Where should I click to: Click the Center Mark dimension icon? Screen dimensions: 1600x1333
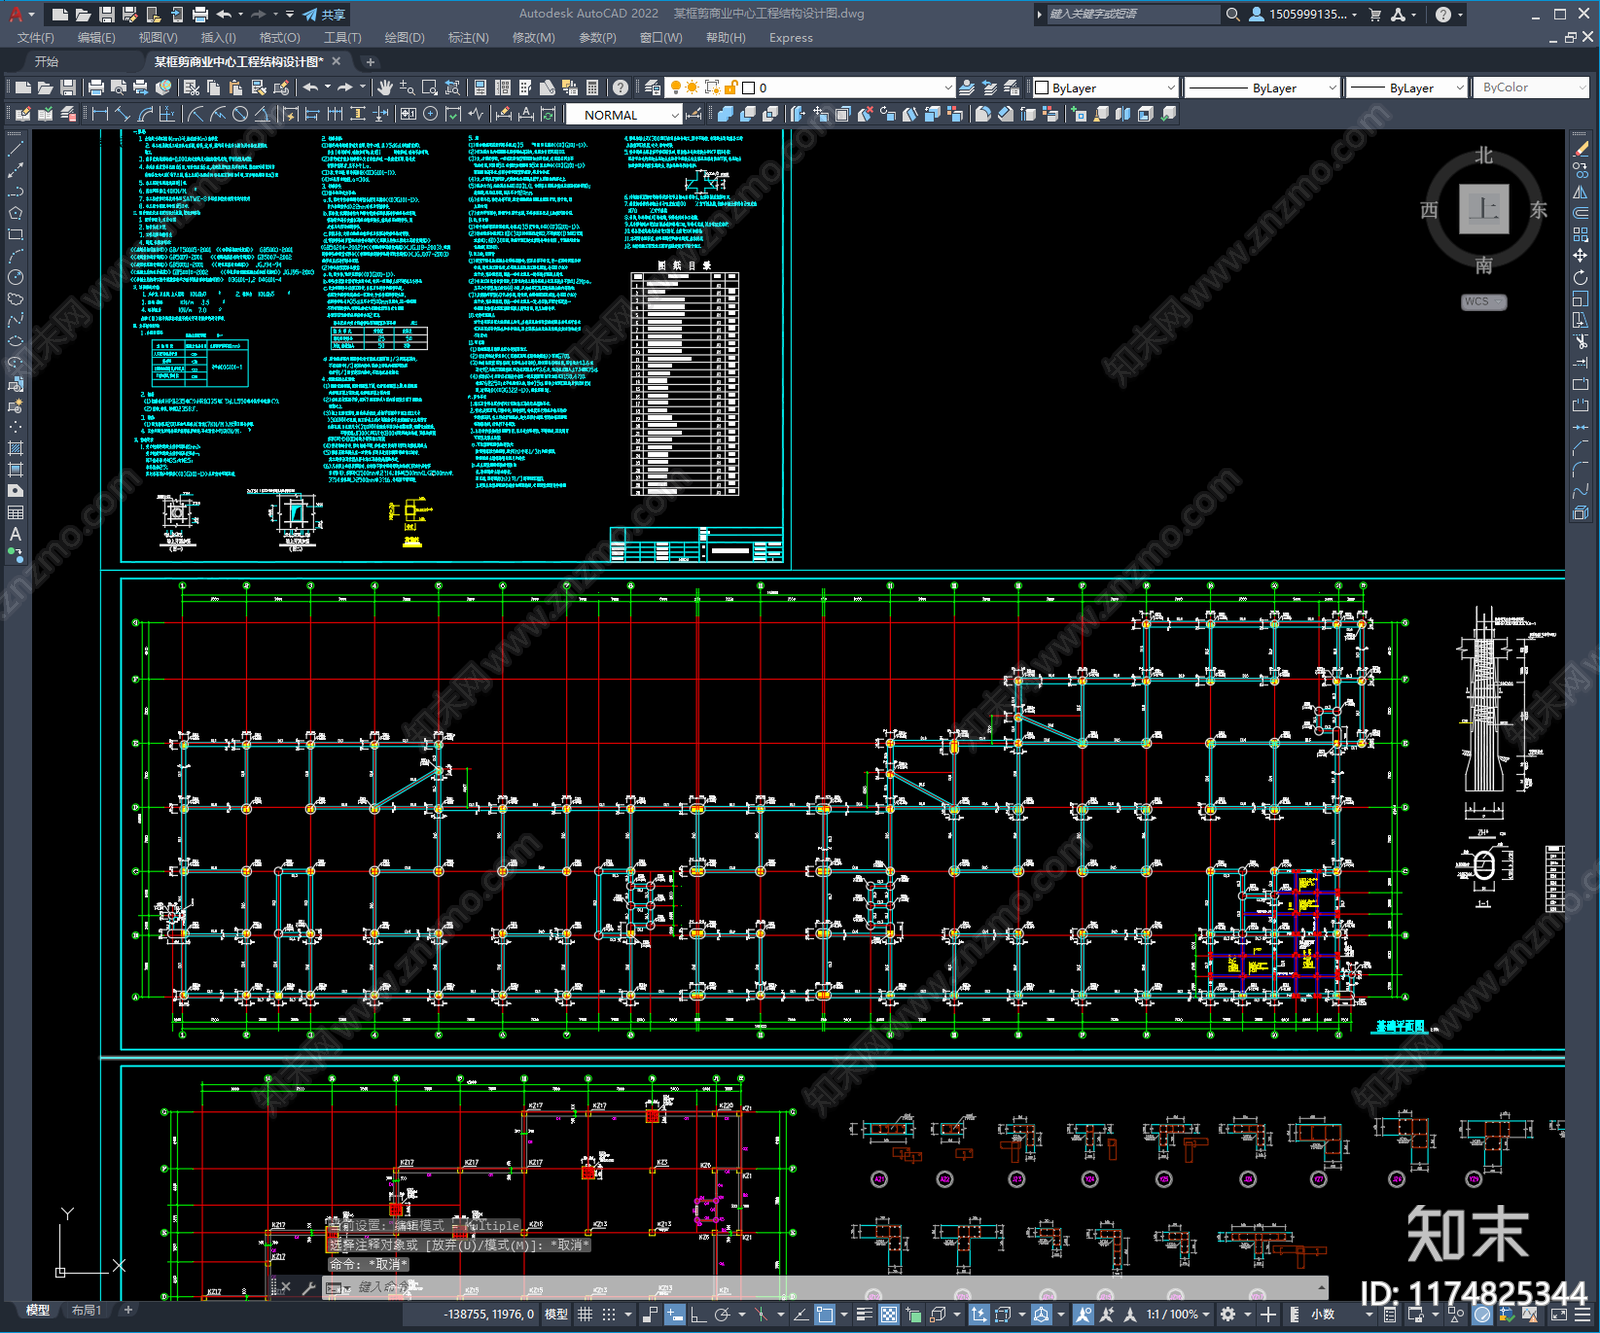(x=430, y=114)
